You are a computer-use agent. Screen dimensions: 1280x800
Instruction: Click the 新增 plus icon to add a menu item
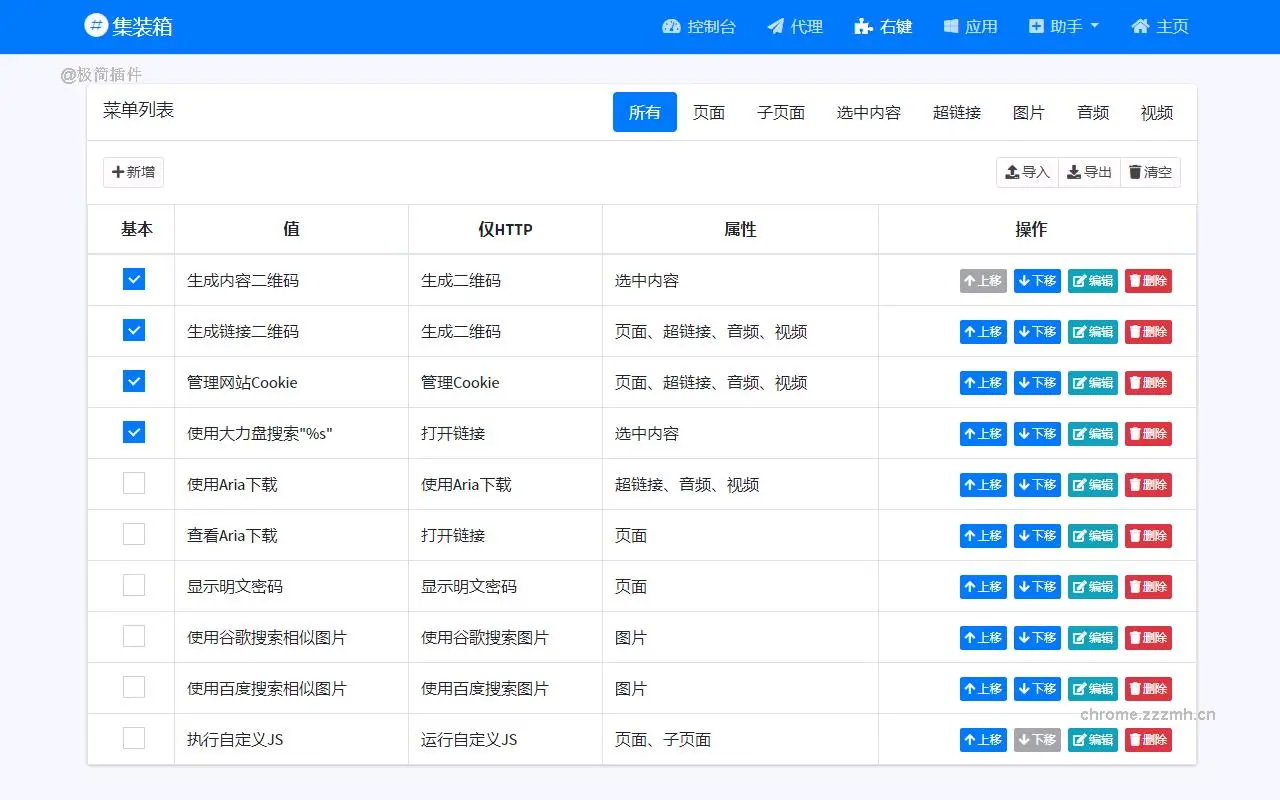pyautogui.click(x=118, y=172)
